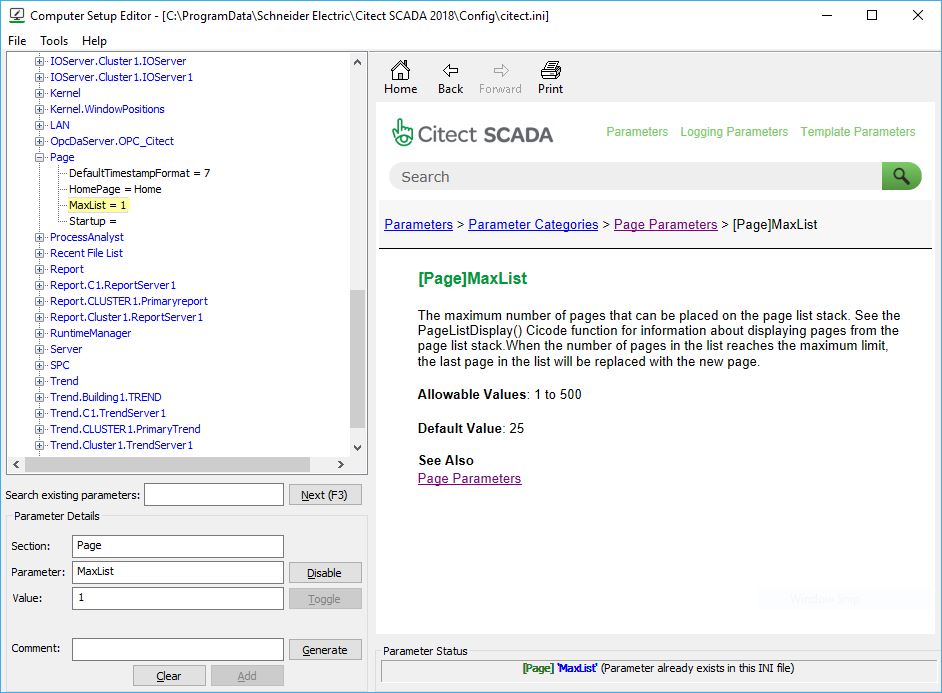The height and width of the screenshot is (693, 942).
Task: Click the Value input field
Action: pyautogui.click(x=178, y=598)
